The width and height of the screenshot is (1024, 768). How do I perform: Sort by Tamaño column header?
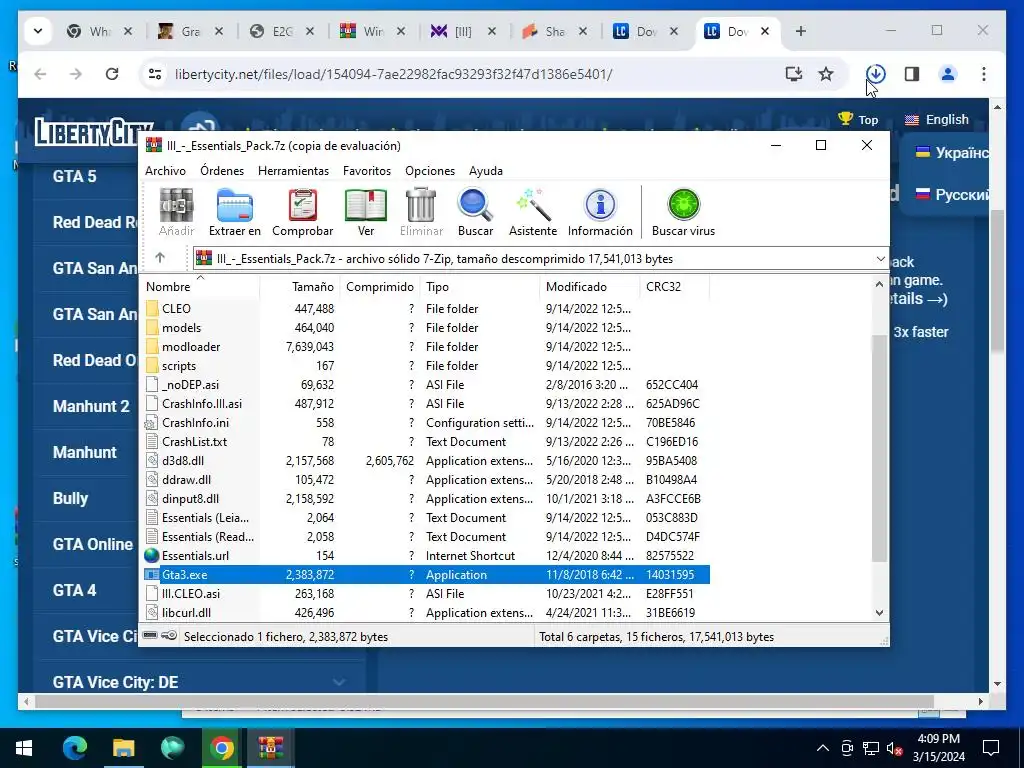[299, 286]
